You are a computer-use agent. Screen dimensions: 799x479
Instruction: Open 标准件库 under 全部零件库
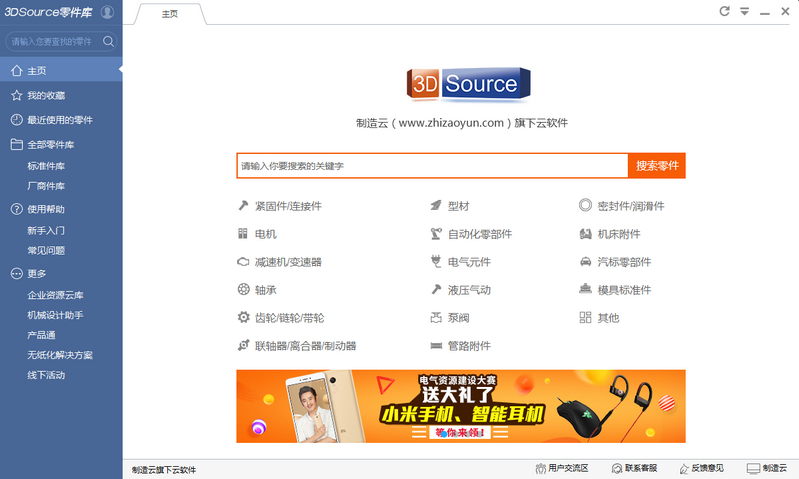pyautogui.click(x=46, y=166)
